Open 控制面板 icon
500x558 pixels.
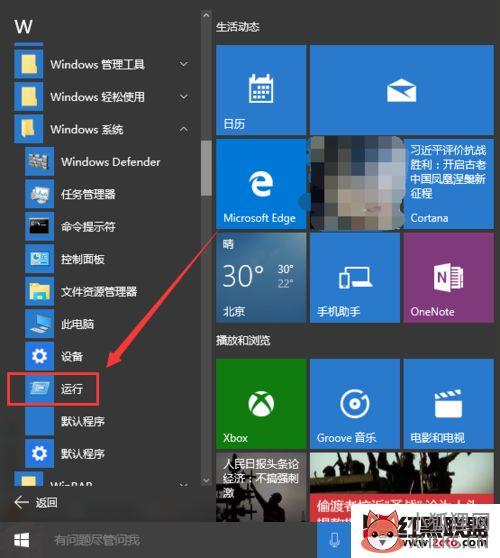tap(40, 259)
